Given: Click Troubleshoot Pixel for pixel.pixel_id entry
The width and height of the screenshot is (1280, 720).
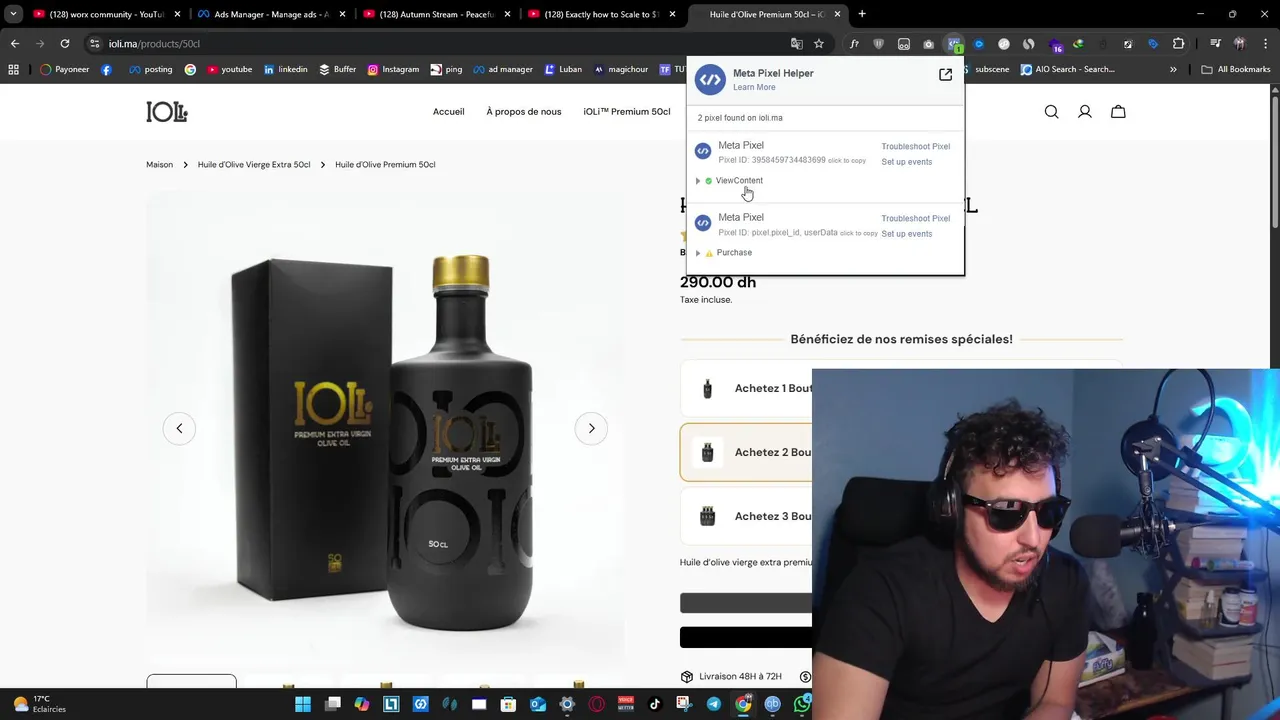Looking at the screenshot, I should pos(915,219).
